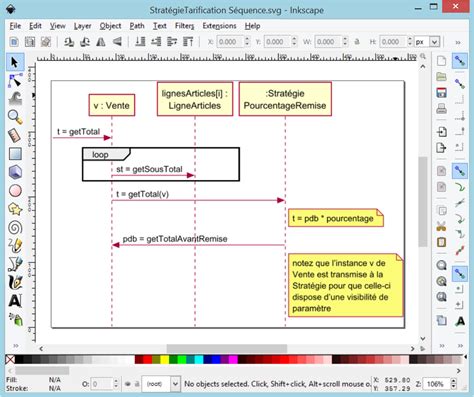Click the Export file icon
Screen dimensions: 474x397
(441, 147)
